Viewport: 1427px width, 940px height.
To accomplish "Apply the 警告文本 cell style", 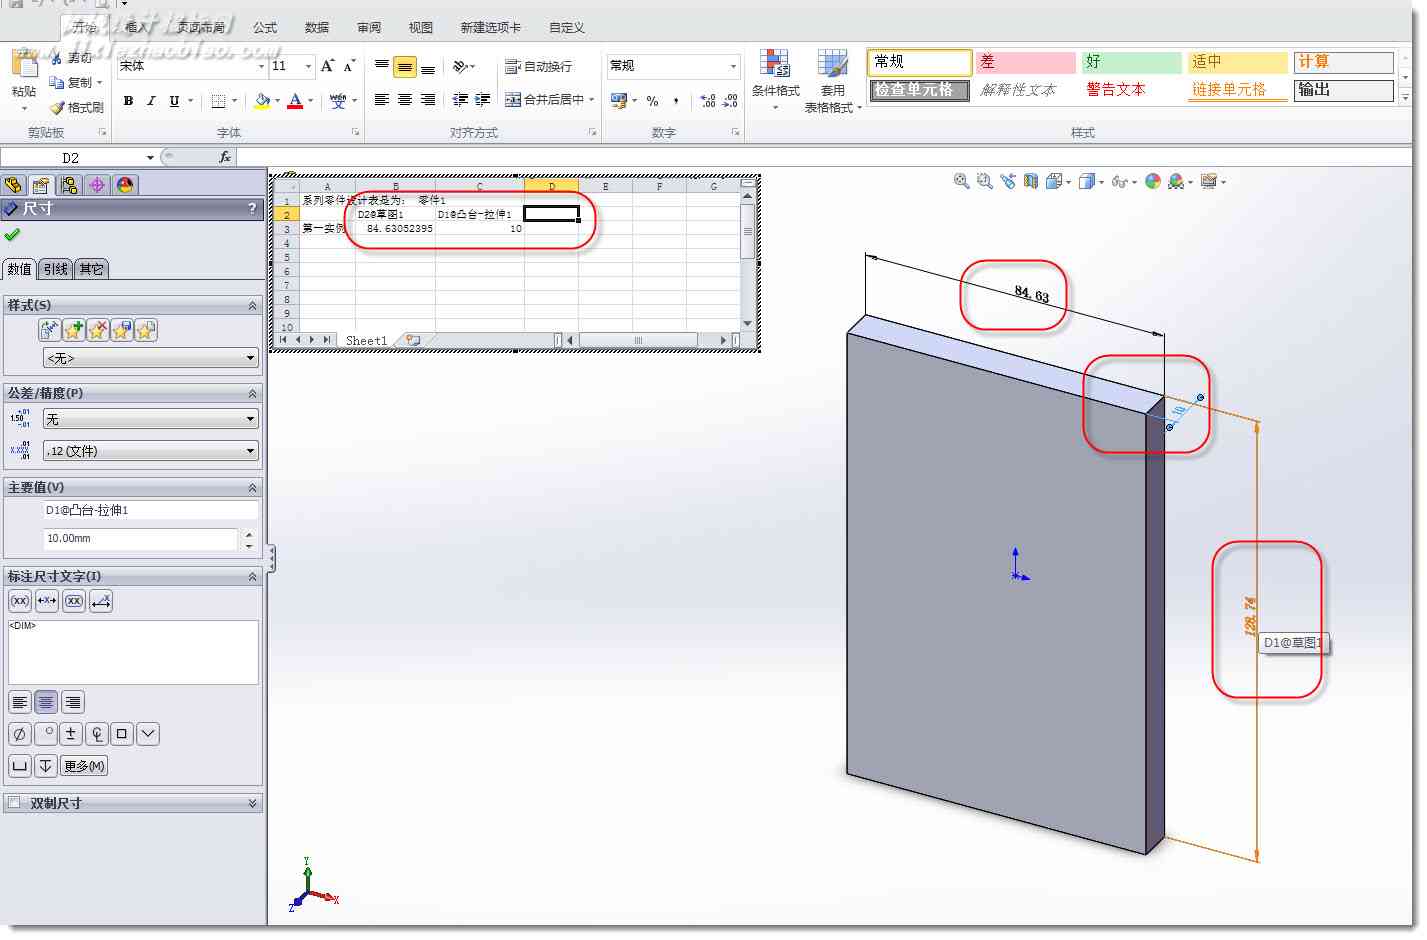I will [1131, 90].
